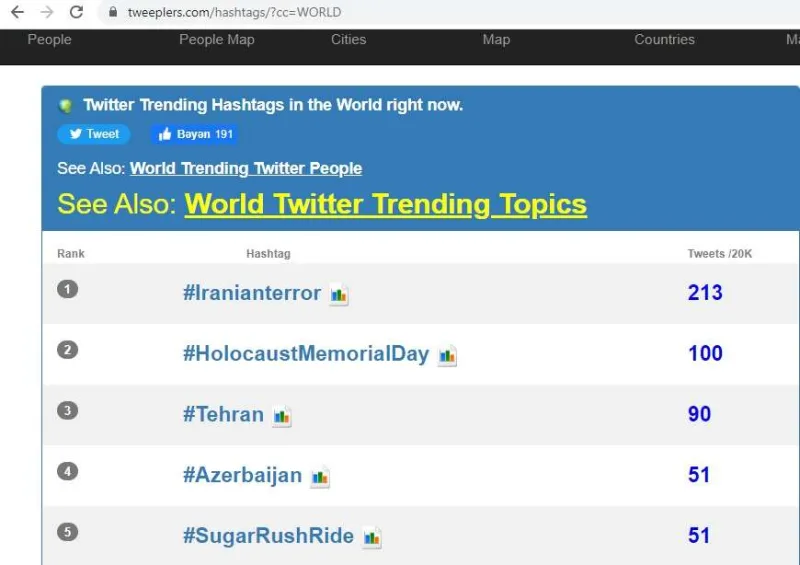800x565 pixels.
Task: Go back with the browser back arrow
Action: tap(17, 12)
